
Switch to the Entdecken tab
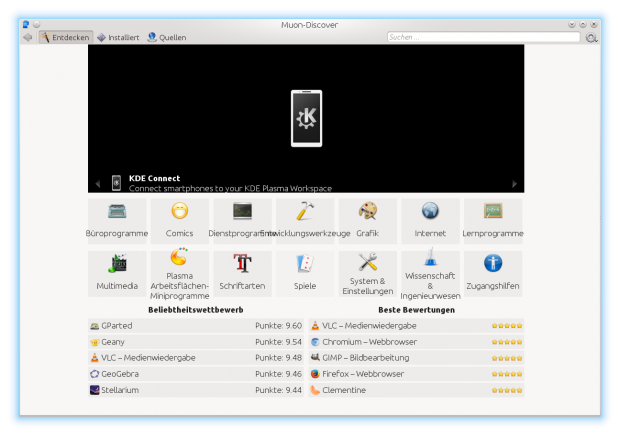66,38
